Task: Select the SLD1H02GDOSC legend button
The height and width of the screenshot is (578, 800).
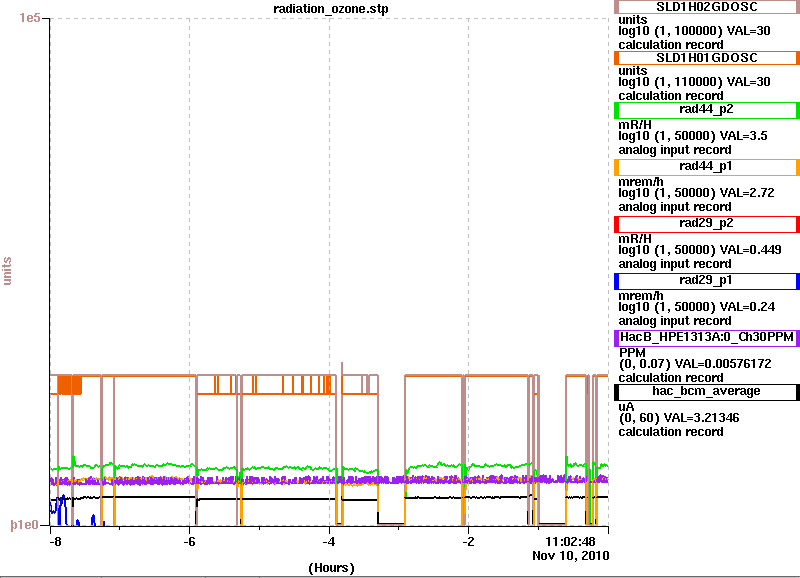Action: tap(707, 7)
